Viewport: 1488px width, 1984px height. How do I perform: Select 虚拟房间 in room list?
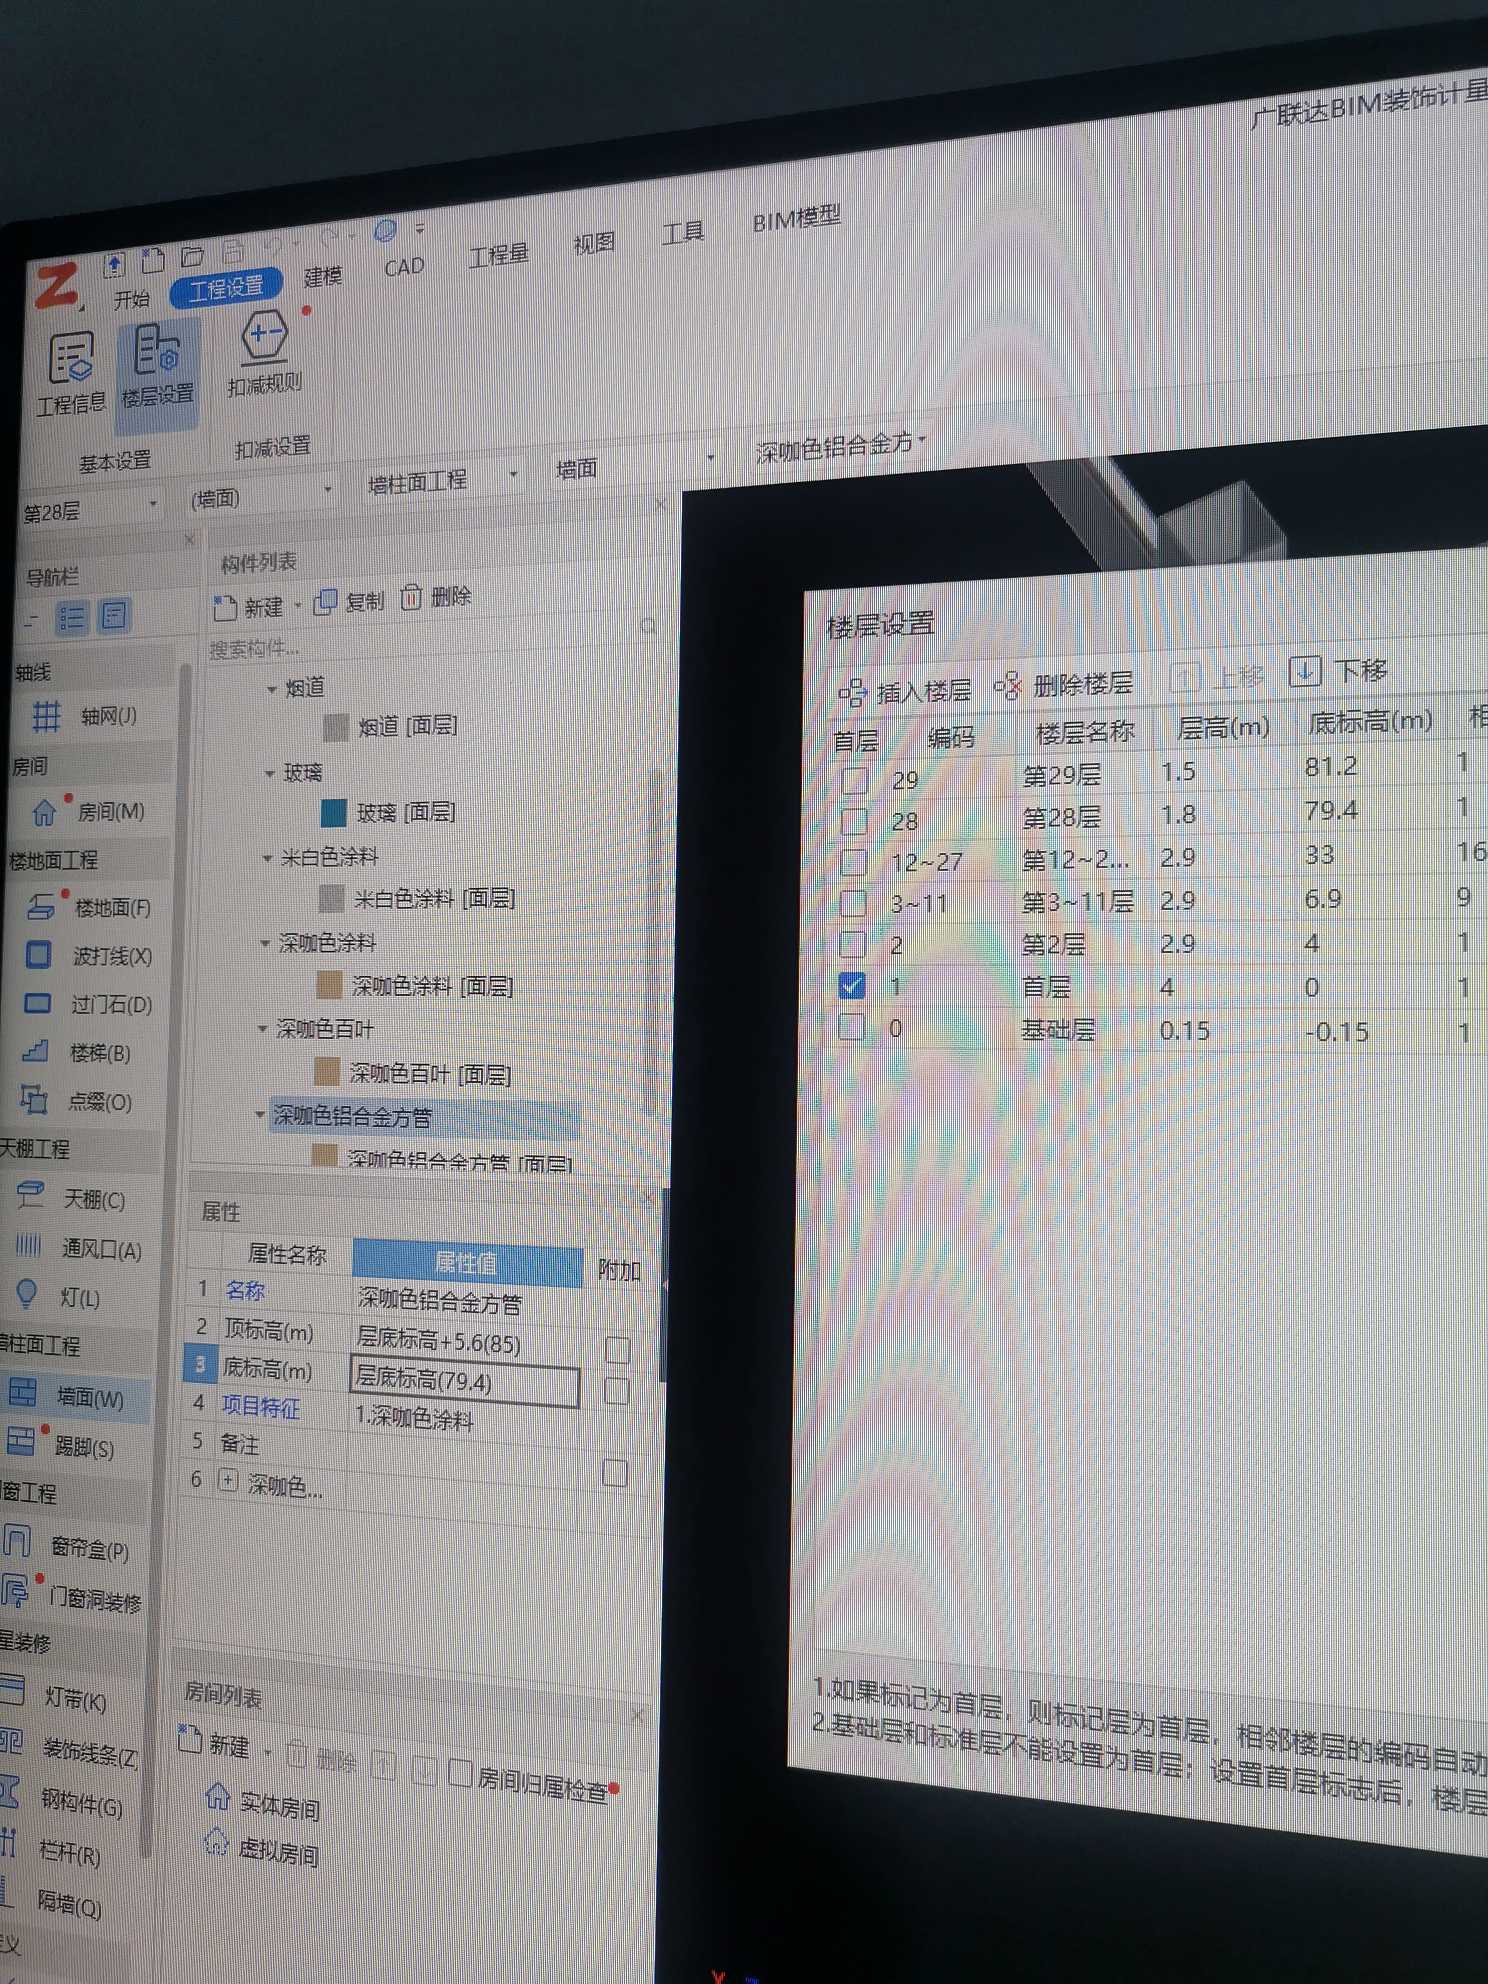(260, 1847)
